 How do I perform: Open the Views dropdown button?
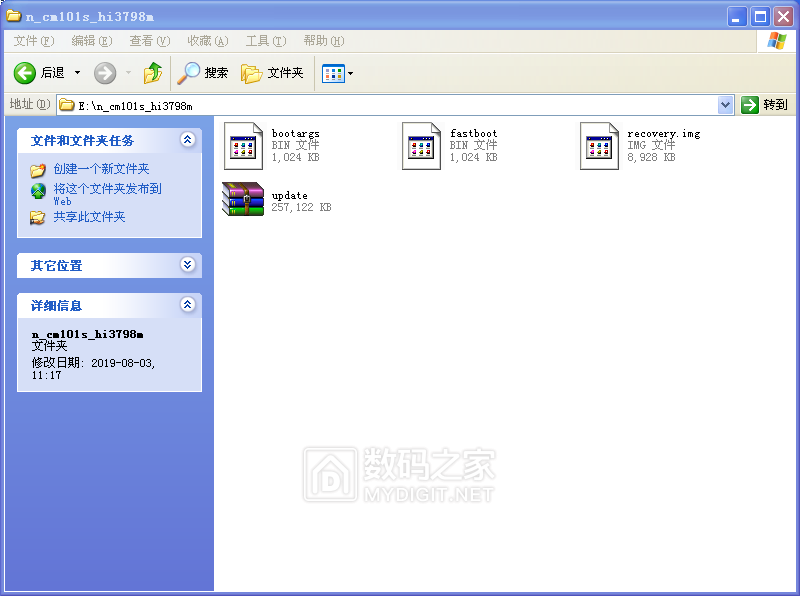tap(337, 73)
